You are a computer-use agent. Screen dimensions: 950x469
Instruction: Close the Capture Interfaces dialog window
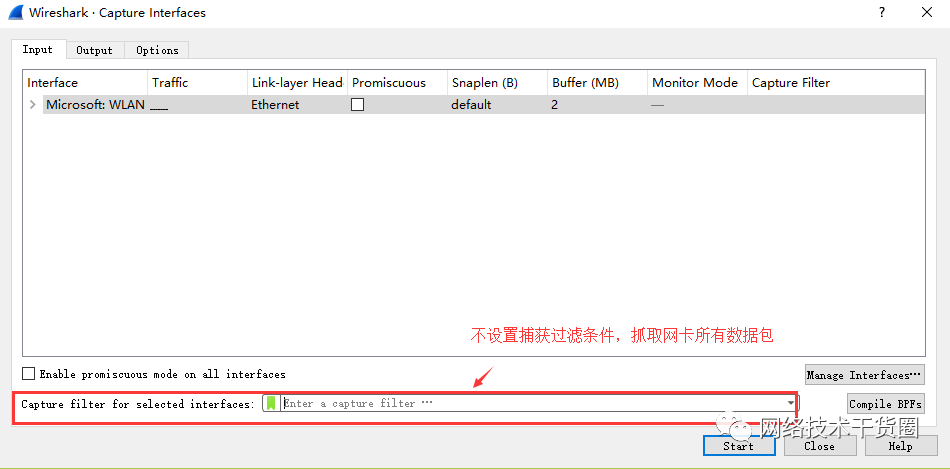point(927,12)
